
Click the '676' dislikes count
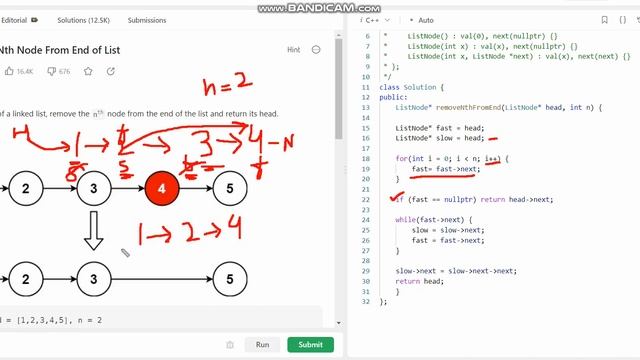click(64, 71)
